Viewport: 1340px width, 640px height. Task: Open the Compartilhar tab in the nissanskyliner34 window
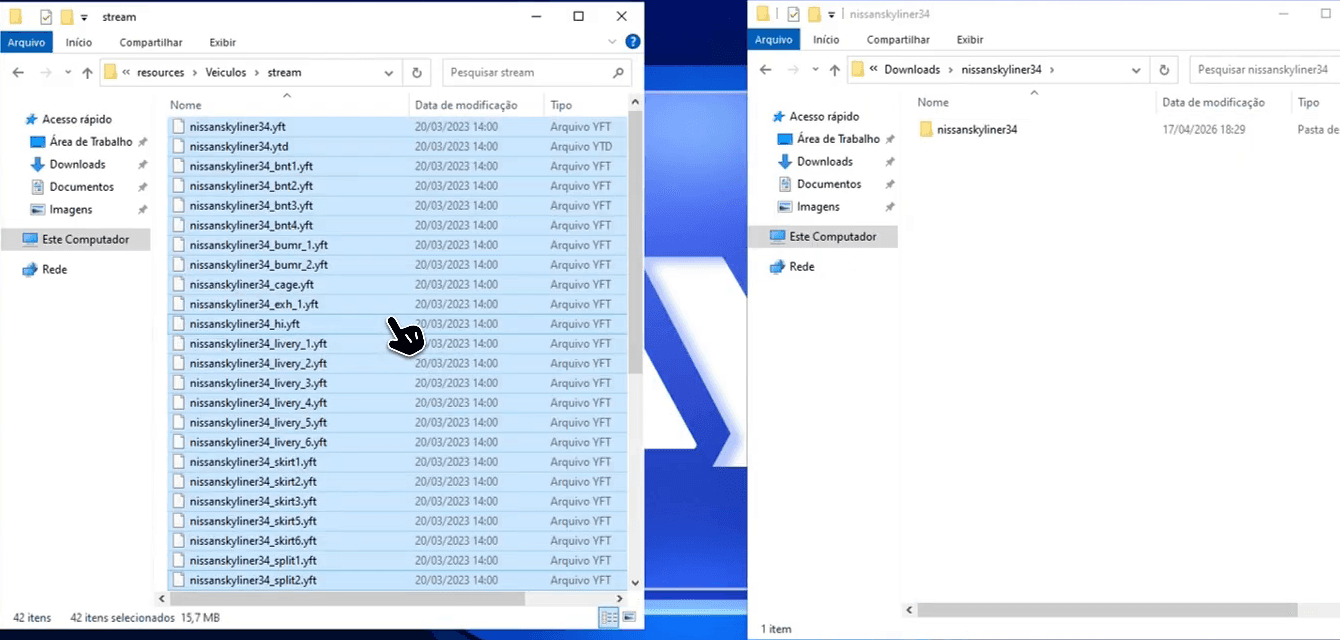click(x=898, y=39)
